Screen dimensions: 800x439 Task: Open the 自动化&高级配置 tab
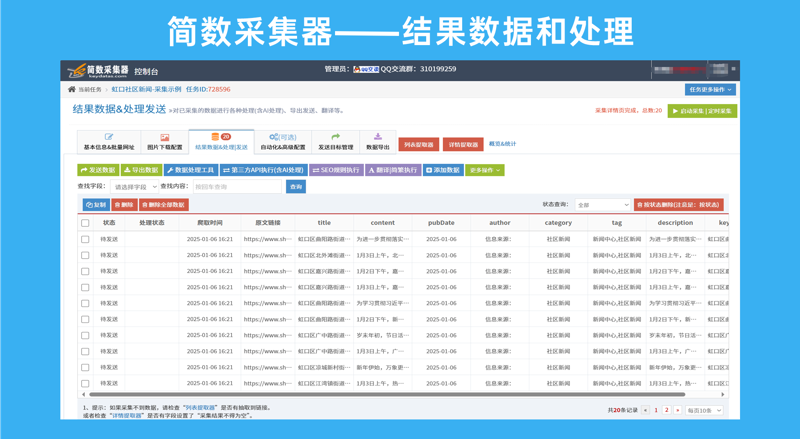[x=283, y=142]
